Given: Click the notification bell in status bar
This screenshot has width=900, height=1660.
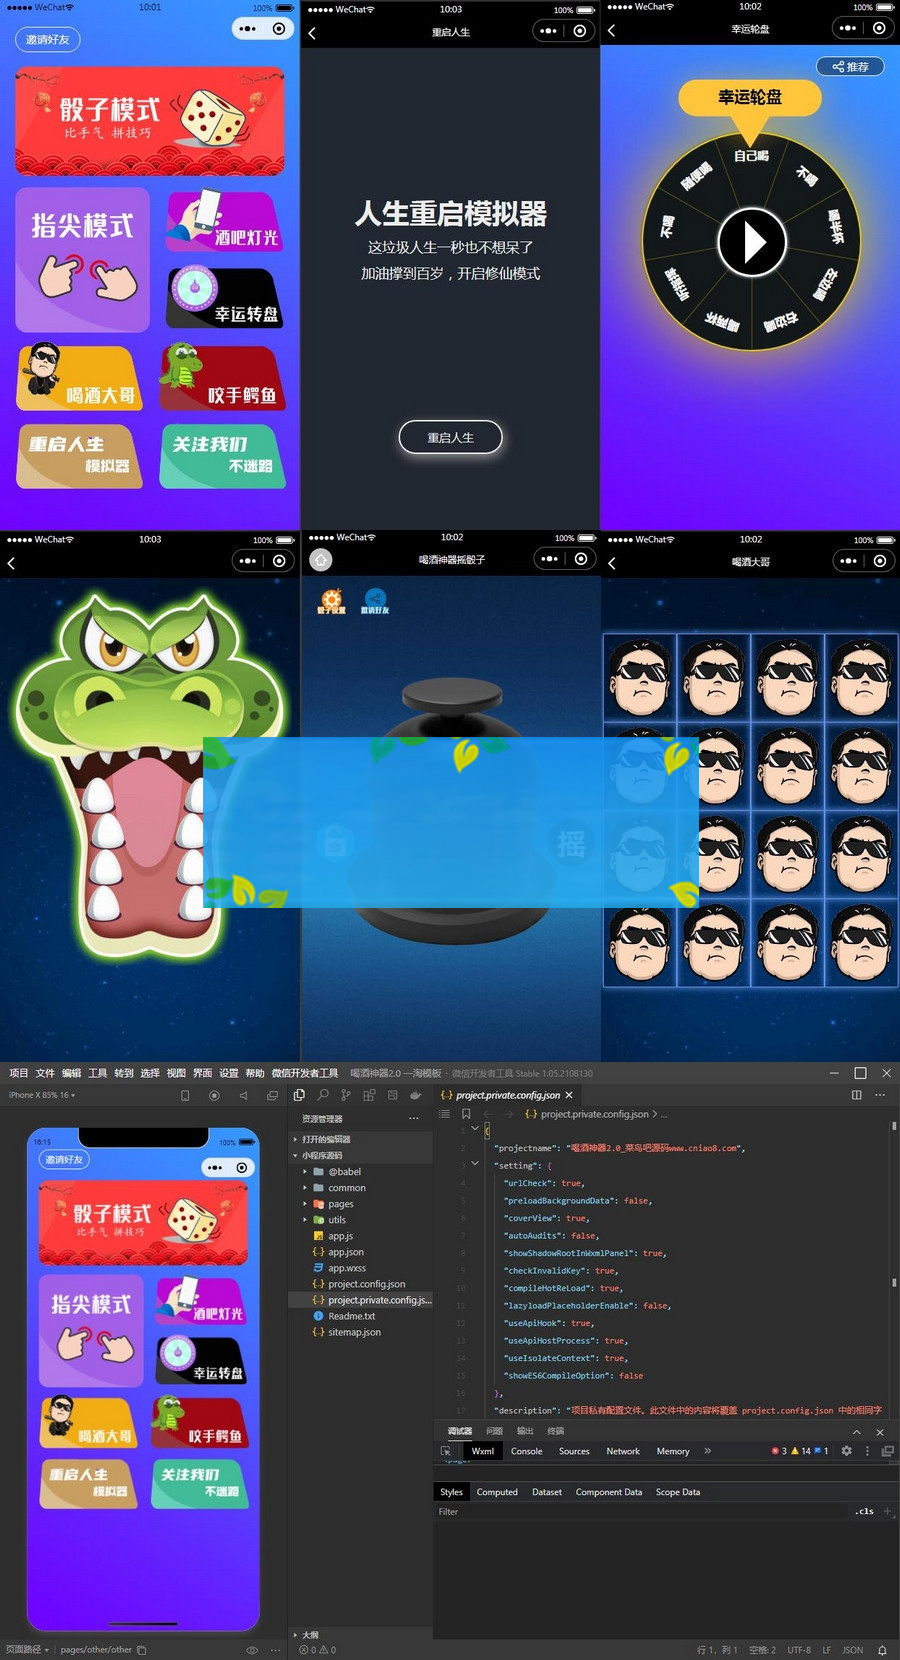Looking at the screenshot, I should click(882, 1650).
